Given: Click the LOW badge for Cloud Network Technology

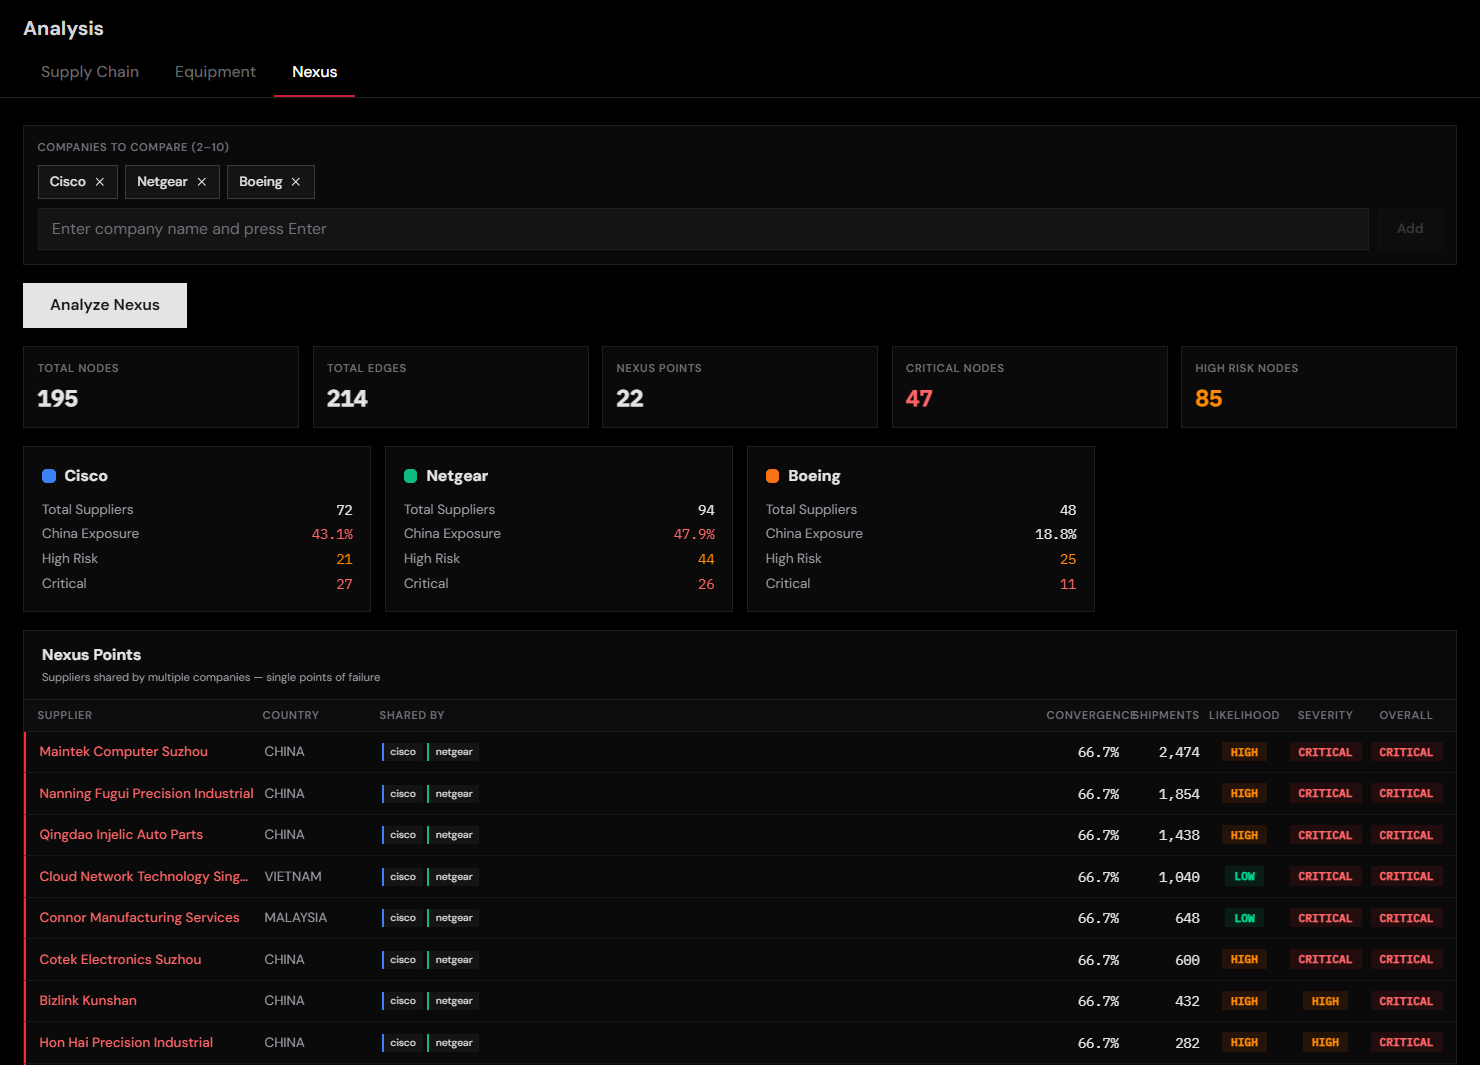Looking at the screenshot, I should (1244, 876).
